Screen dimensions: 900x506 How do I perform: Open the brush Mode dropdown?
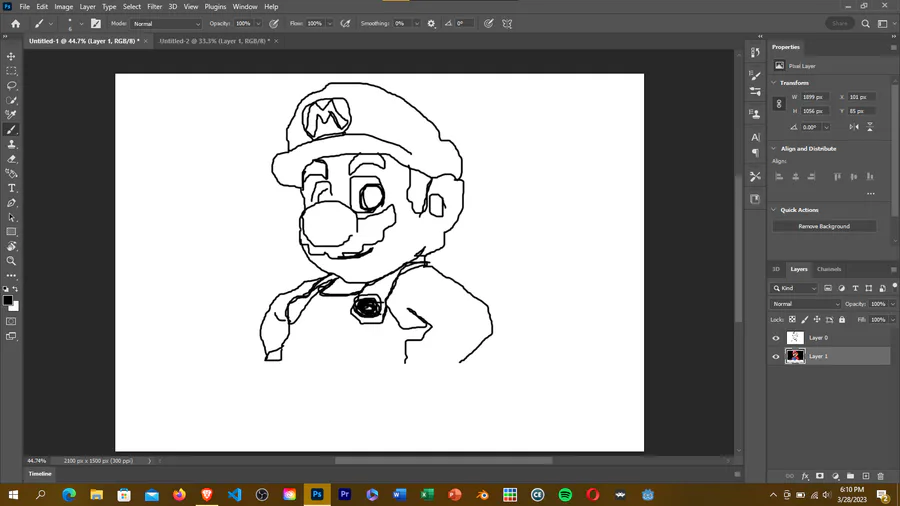point(166,24)
